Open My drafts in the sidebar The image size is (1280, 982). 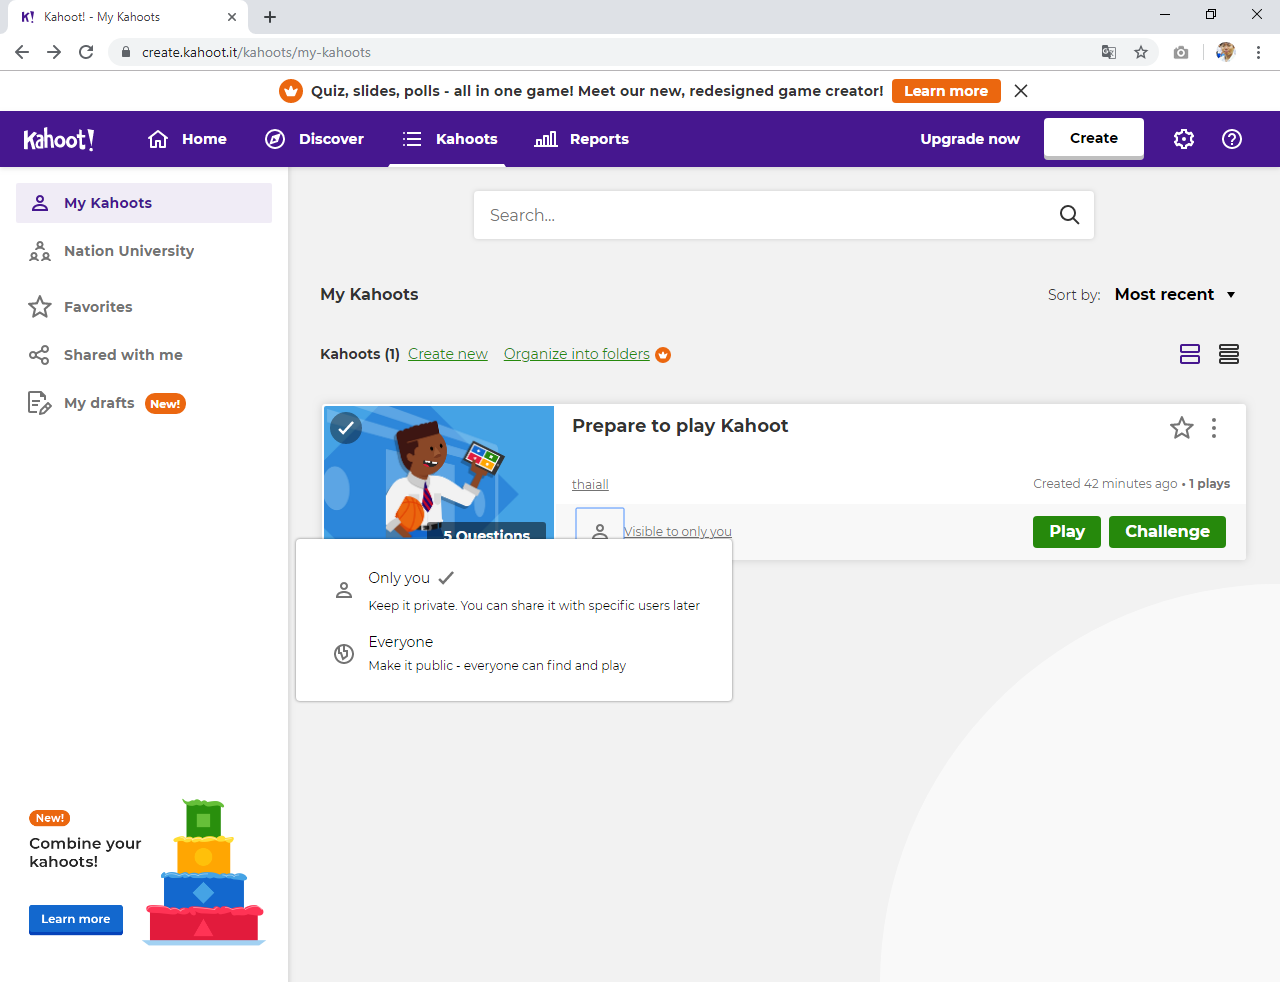(x=99, y=403)
